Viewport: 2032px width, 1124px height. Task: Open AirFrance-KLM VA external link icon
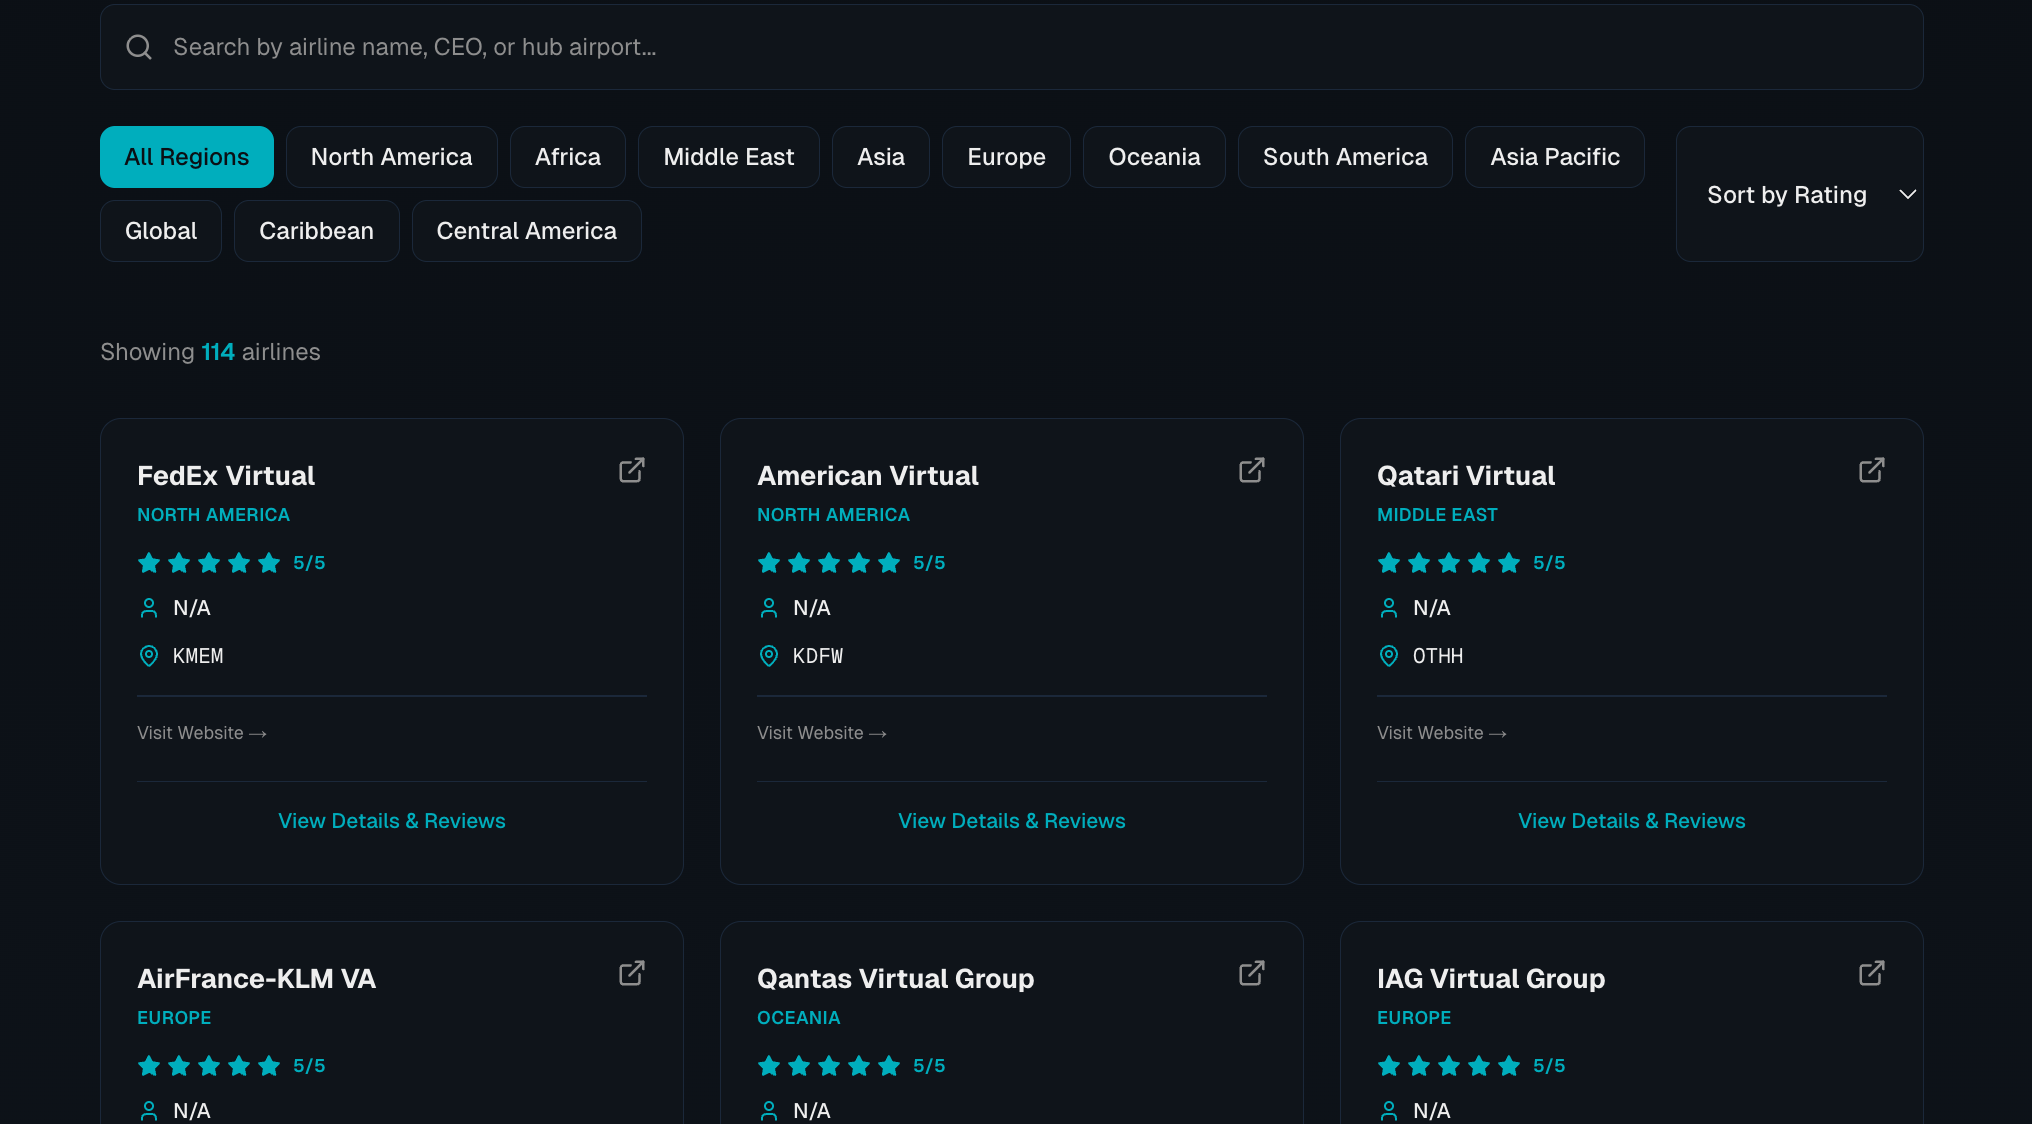[x=631, y=973]
